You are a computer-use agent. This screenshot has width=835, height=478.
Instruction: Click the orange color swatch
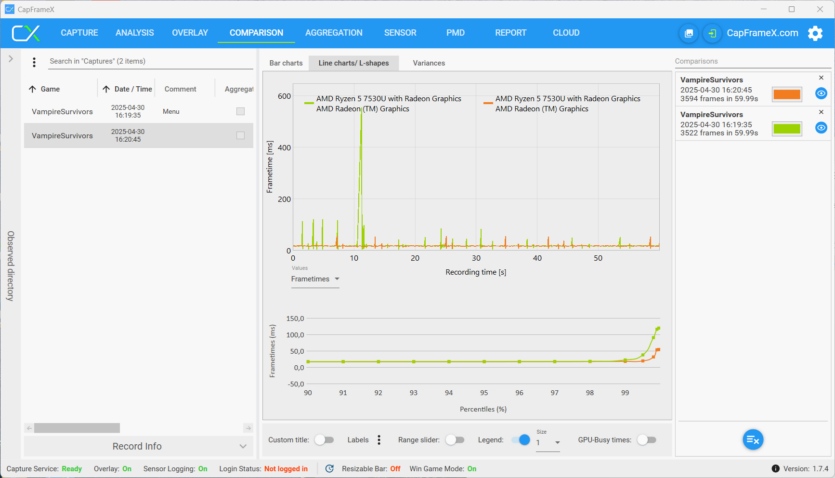787,94
